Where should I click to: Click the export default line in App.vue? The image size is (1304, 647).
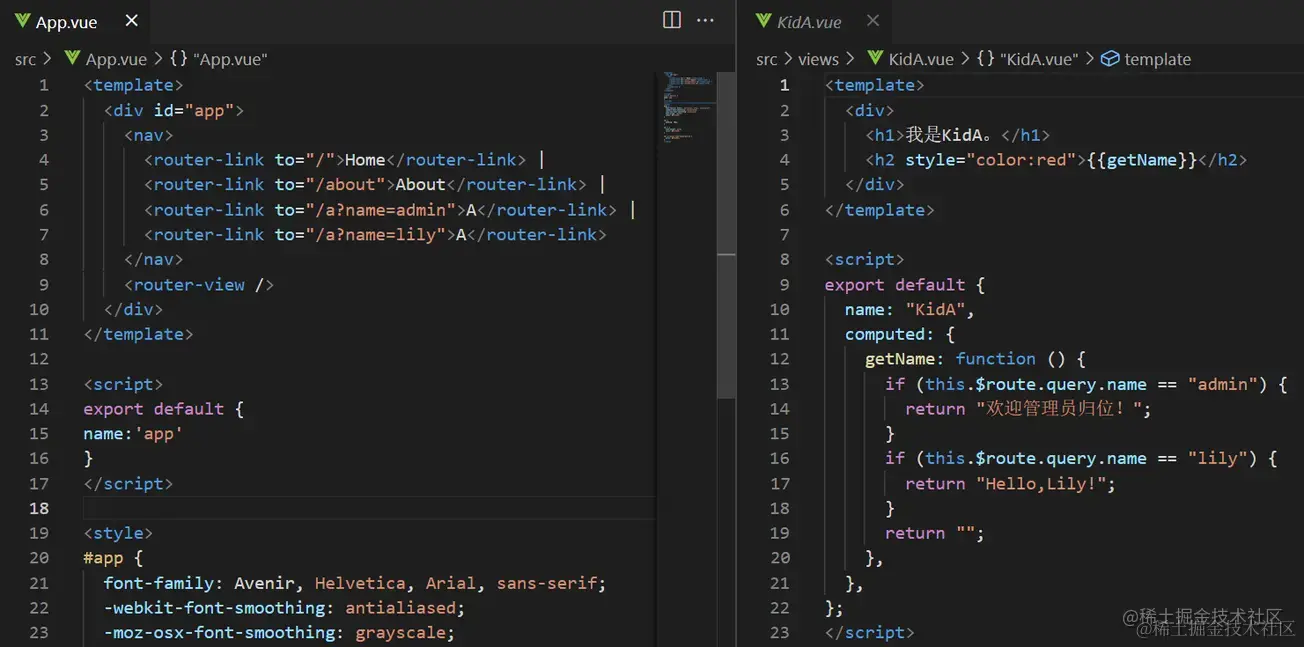(x=164, y=408)
